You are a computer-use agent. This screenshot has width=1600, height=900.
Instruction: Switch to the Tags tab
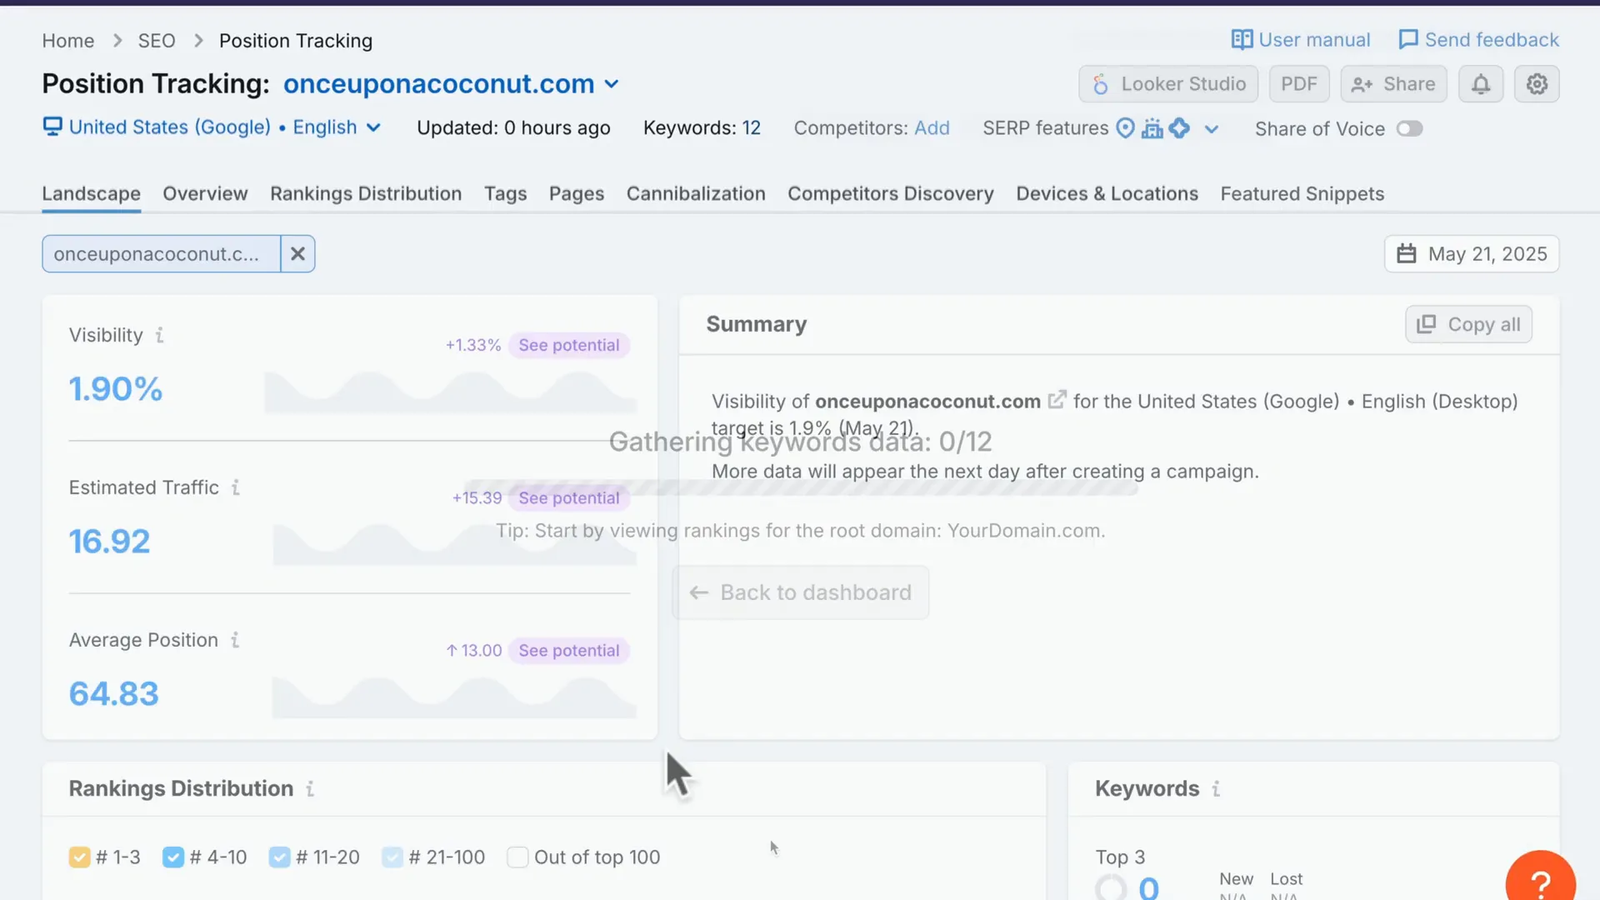tap(505, 194)
